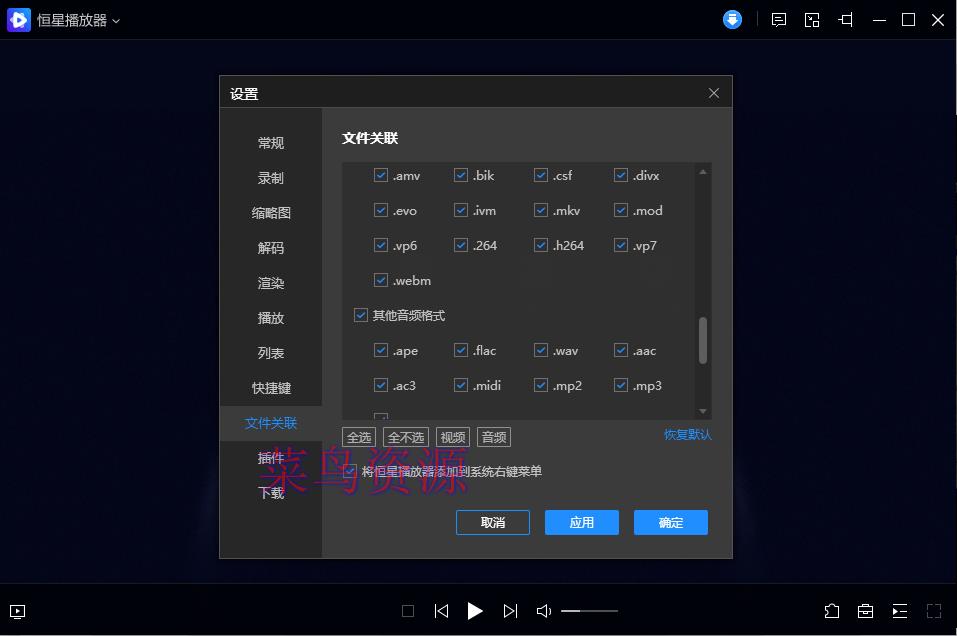Viewport: 957px width, 636px height.
Task: Enter fullscreen with the bottom-right icon
Action: (933, 611)
